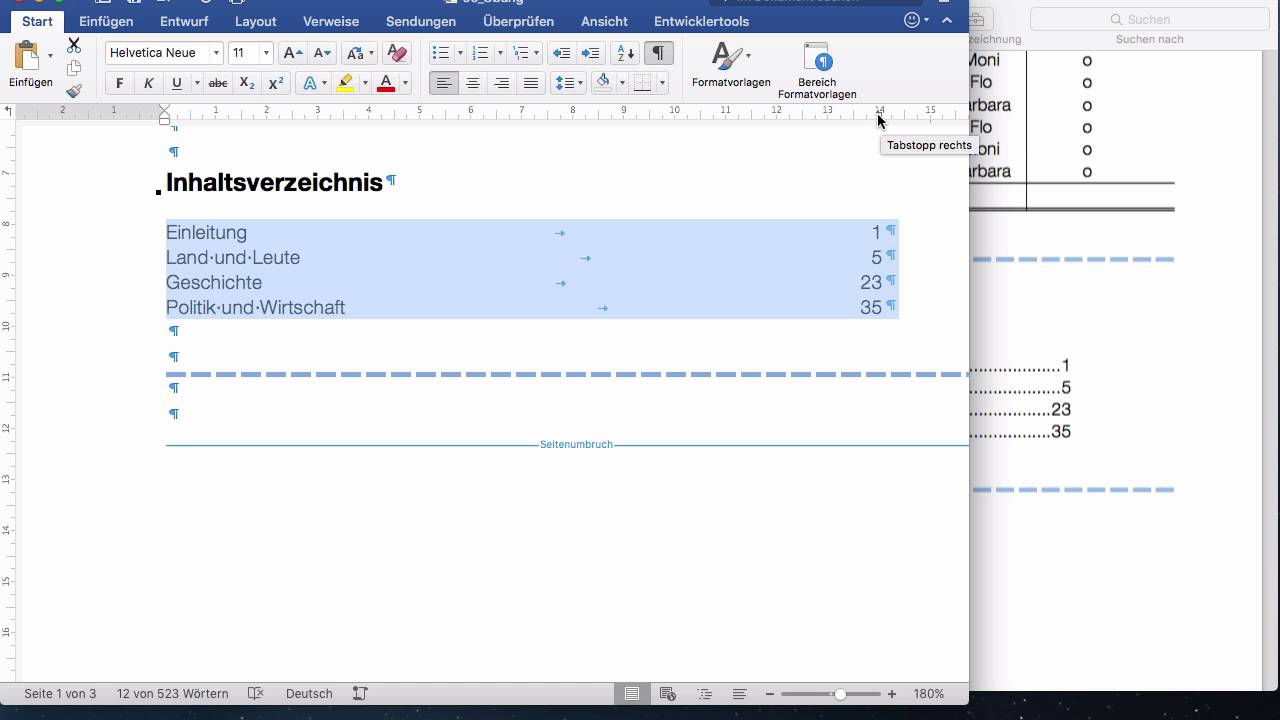Apply yellow highlight color
Screen dimensions: 1280x720
(x=346, y=83)
